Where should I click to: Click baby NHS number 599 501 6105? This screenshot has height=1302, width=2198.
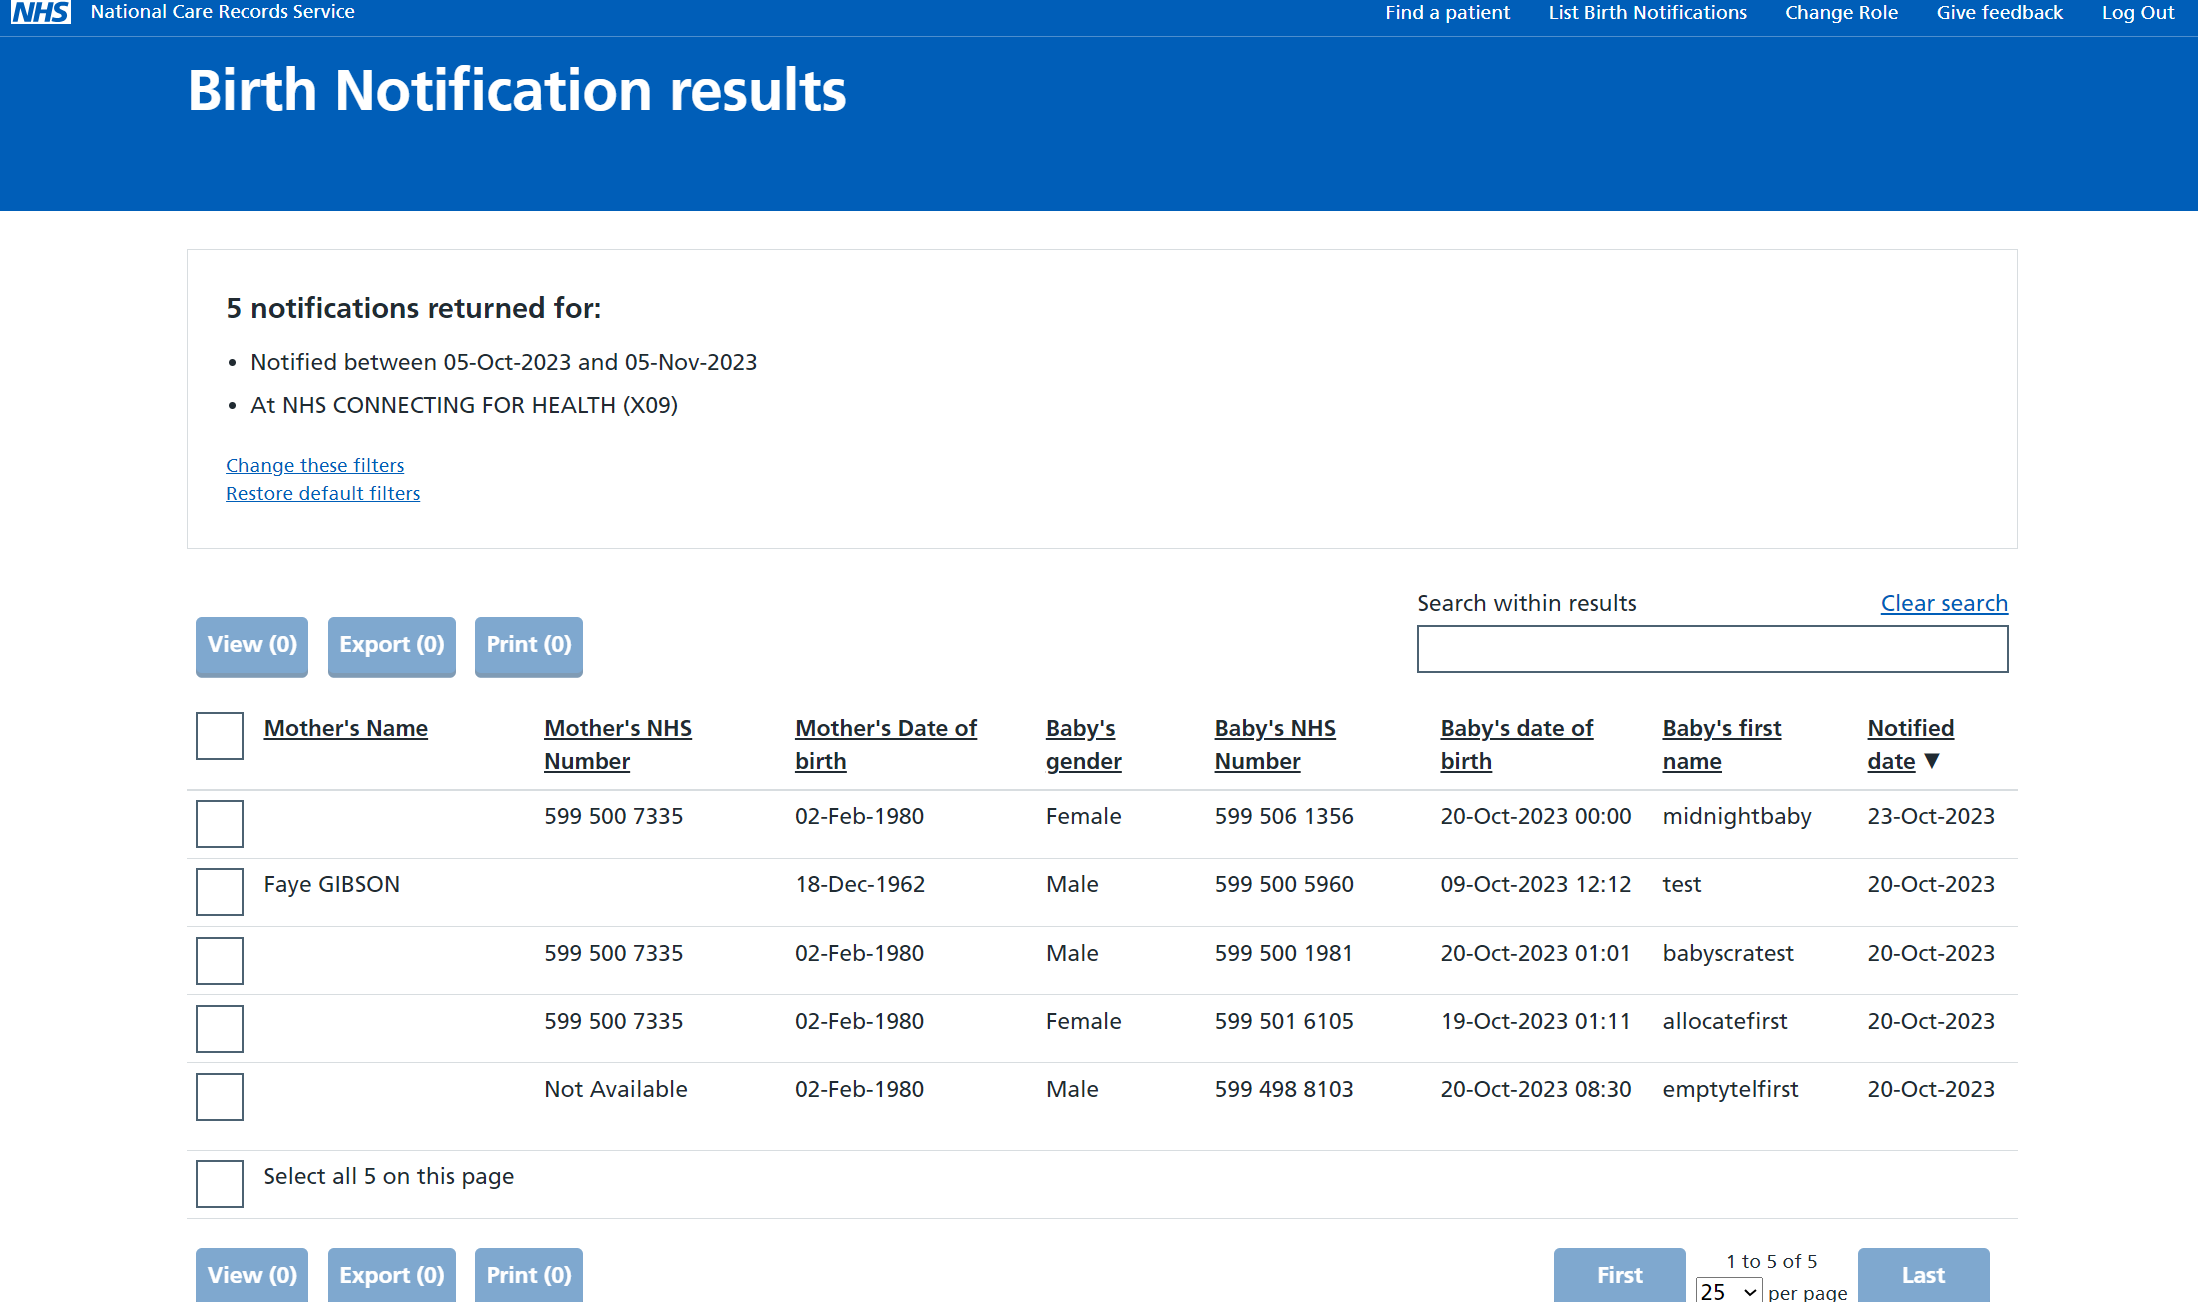[x=1284, y=1021]
